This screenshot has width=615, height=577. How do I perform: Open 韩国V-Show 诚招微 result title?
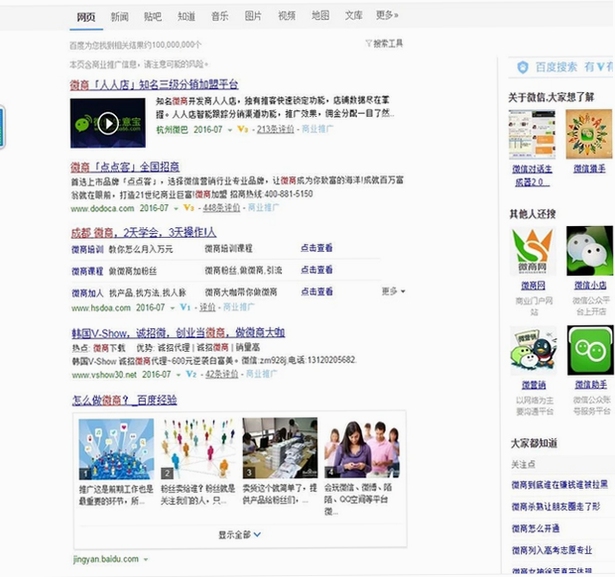click(178, 333)
